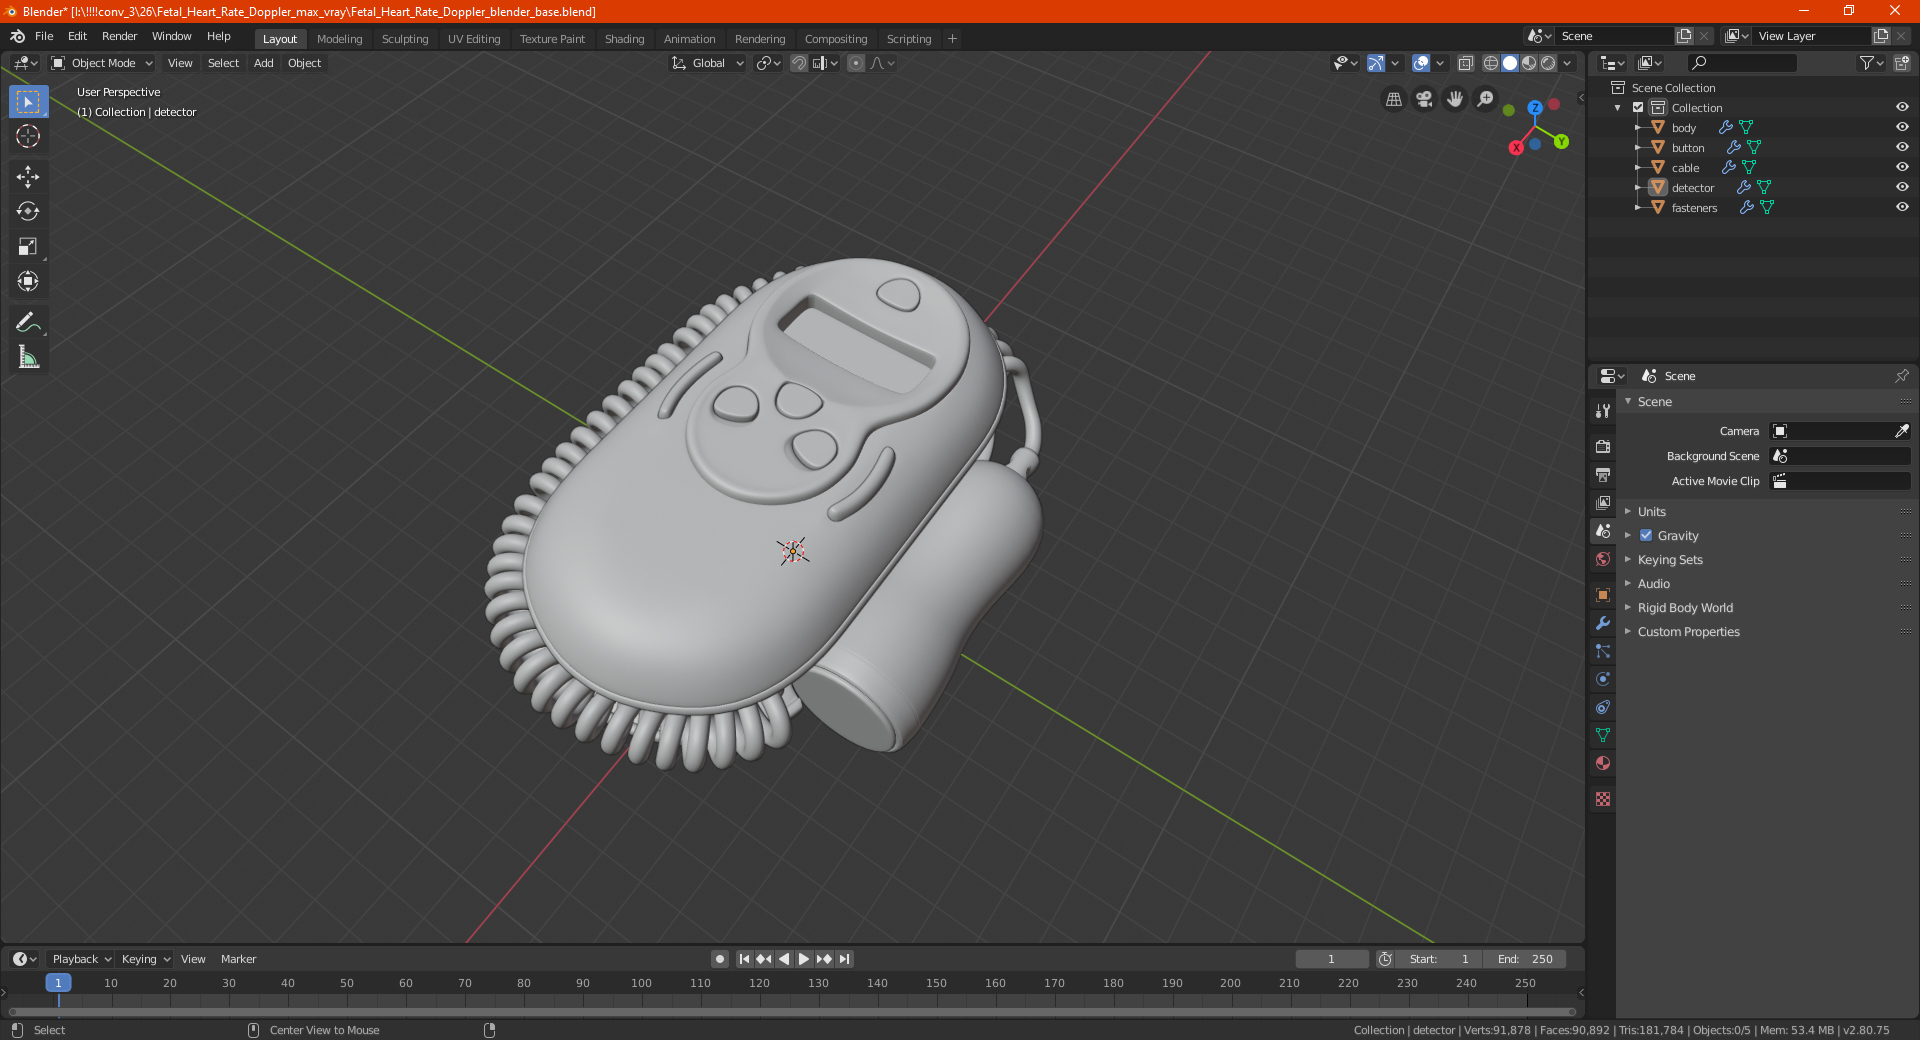Select the Measure tool
Viewport: 1920px width, 1040px height.
click(x=28, y=357)
